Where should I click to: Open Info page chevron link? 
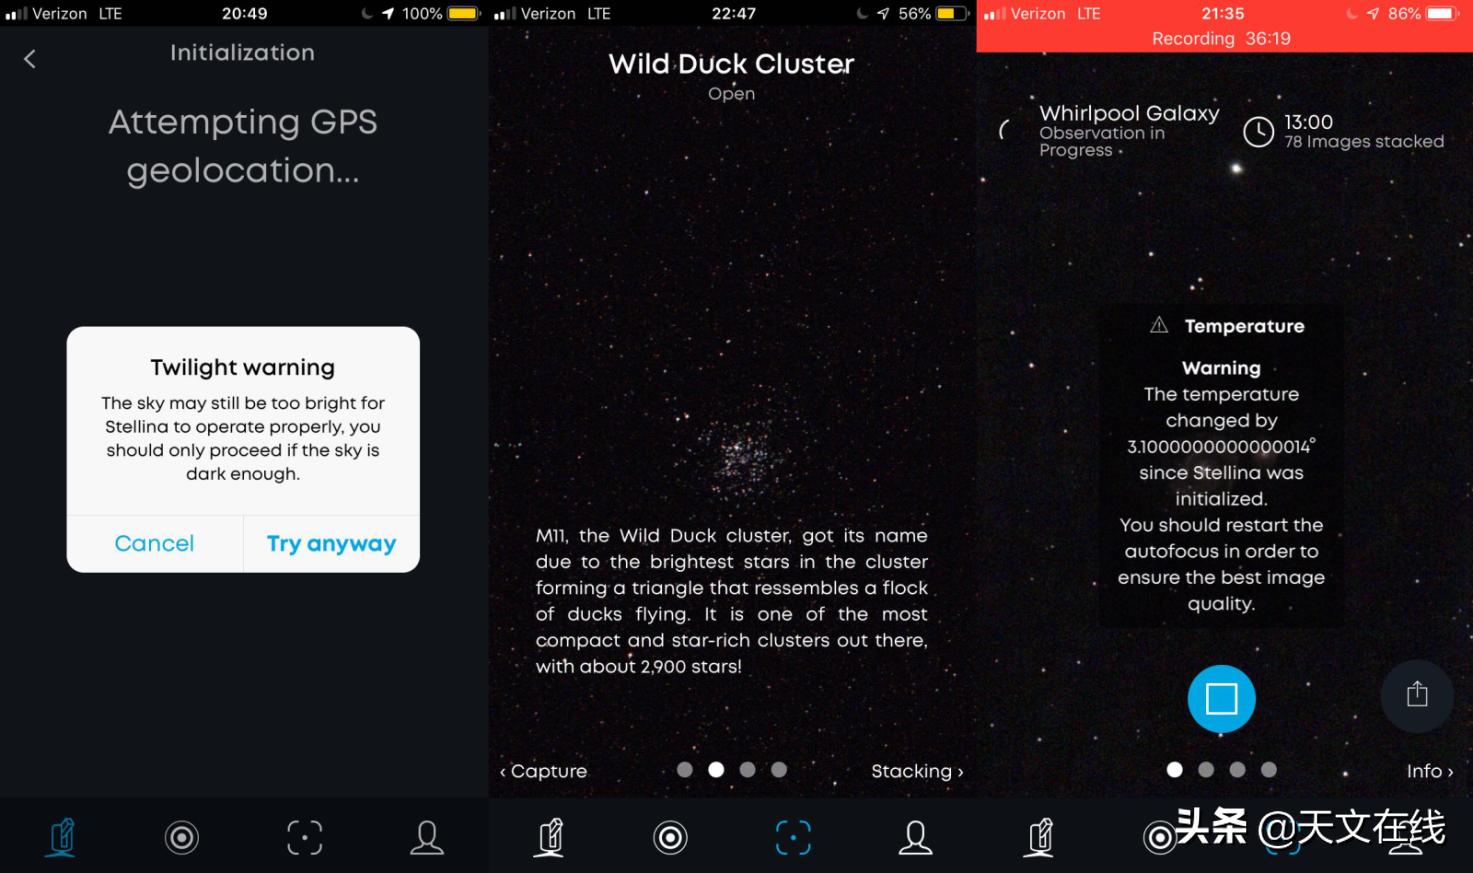point(1430,771)
